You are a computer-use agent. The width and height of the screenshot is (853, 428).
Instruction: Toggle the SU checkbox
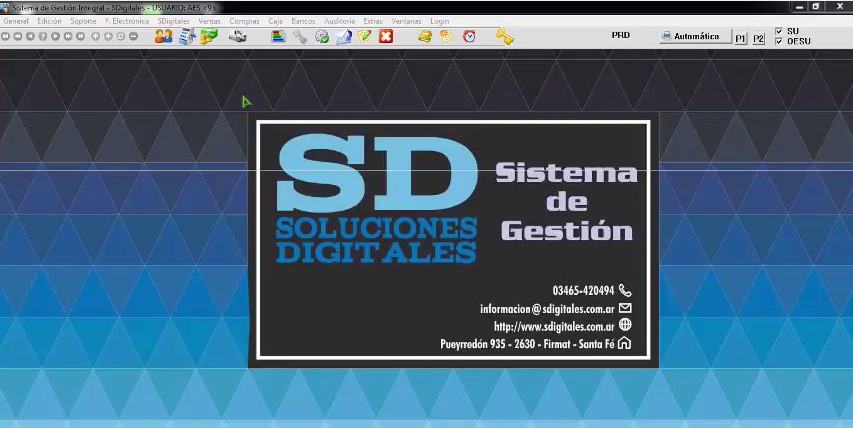(779, 32)
